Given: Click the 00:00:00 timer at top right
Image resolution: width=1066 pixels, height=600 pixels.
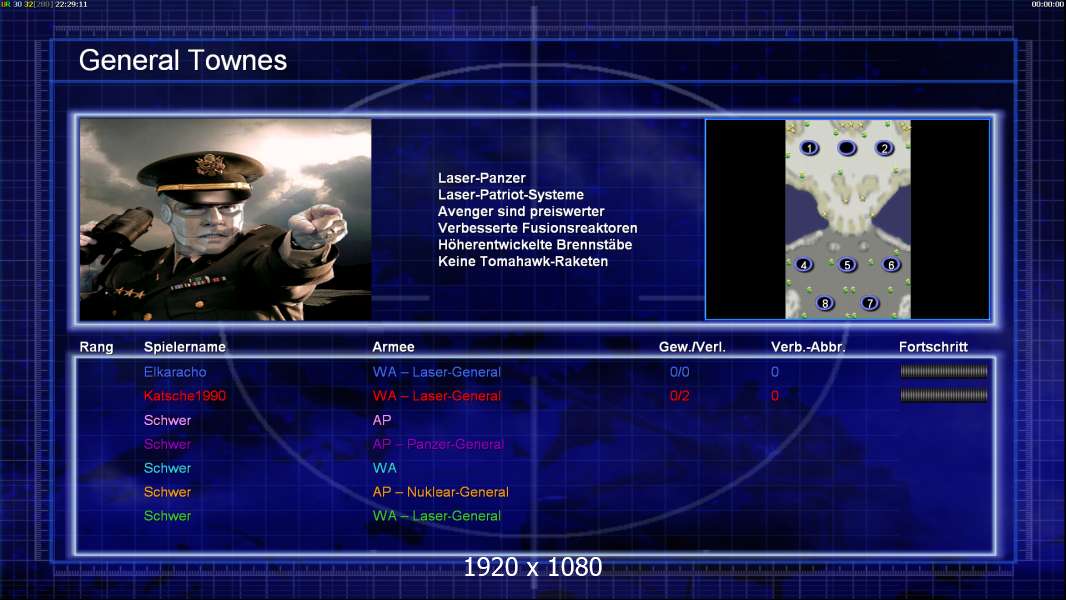Looking at the screenshot, I should coord(1048,4).
